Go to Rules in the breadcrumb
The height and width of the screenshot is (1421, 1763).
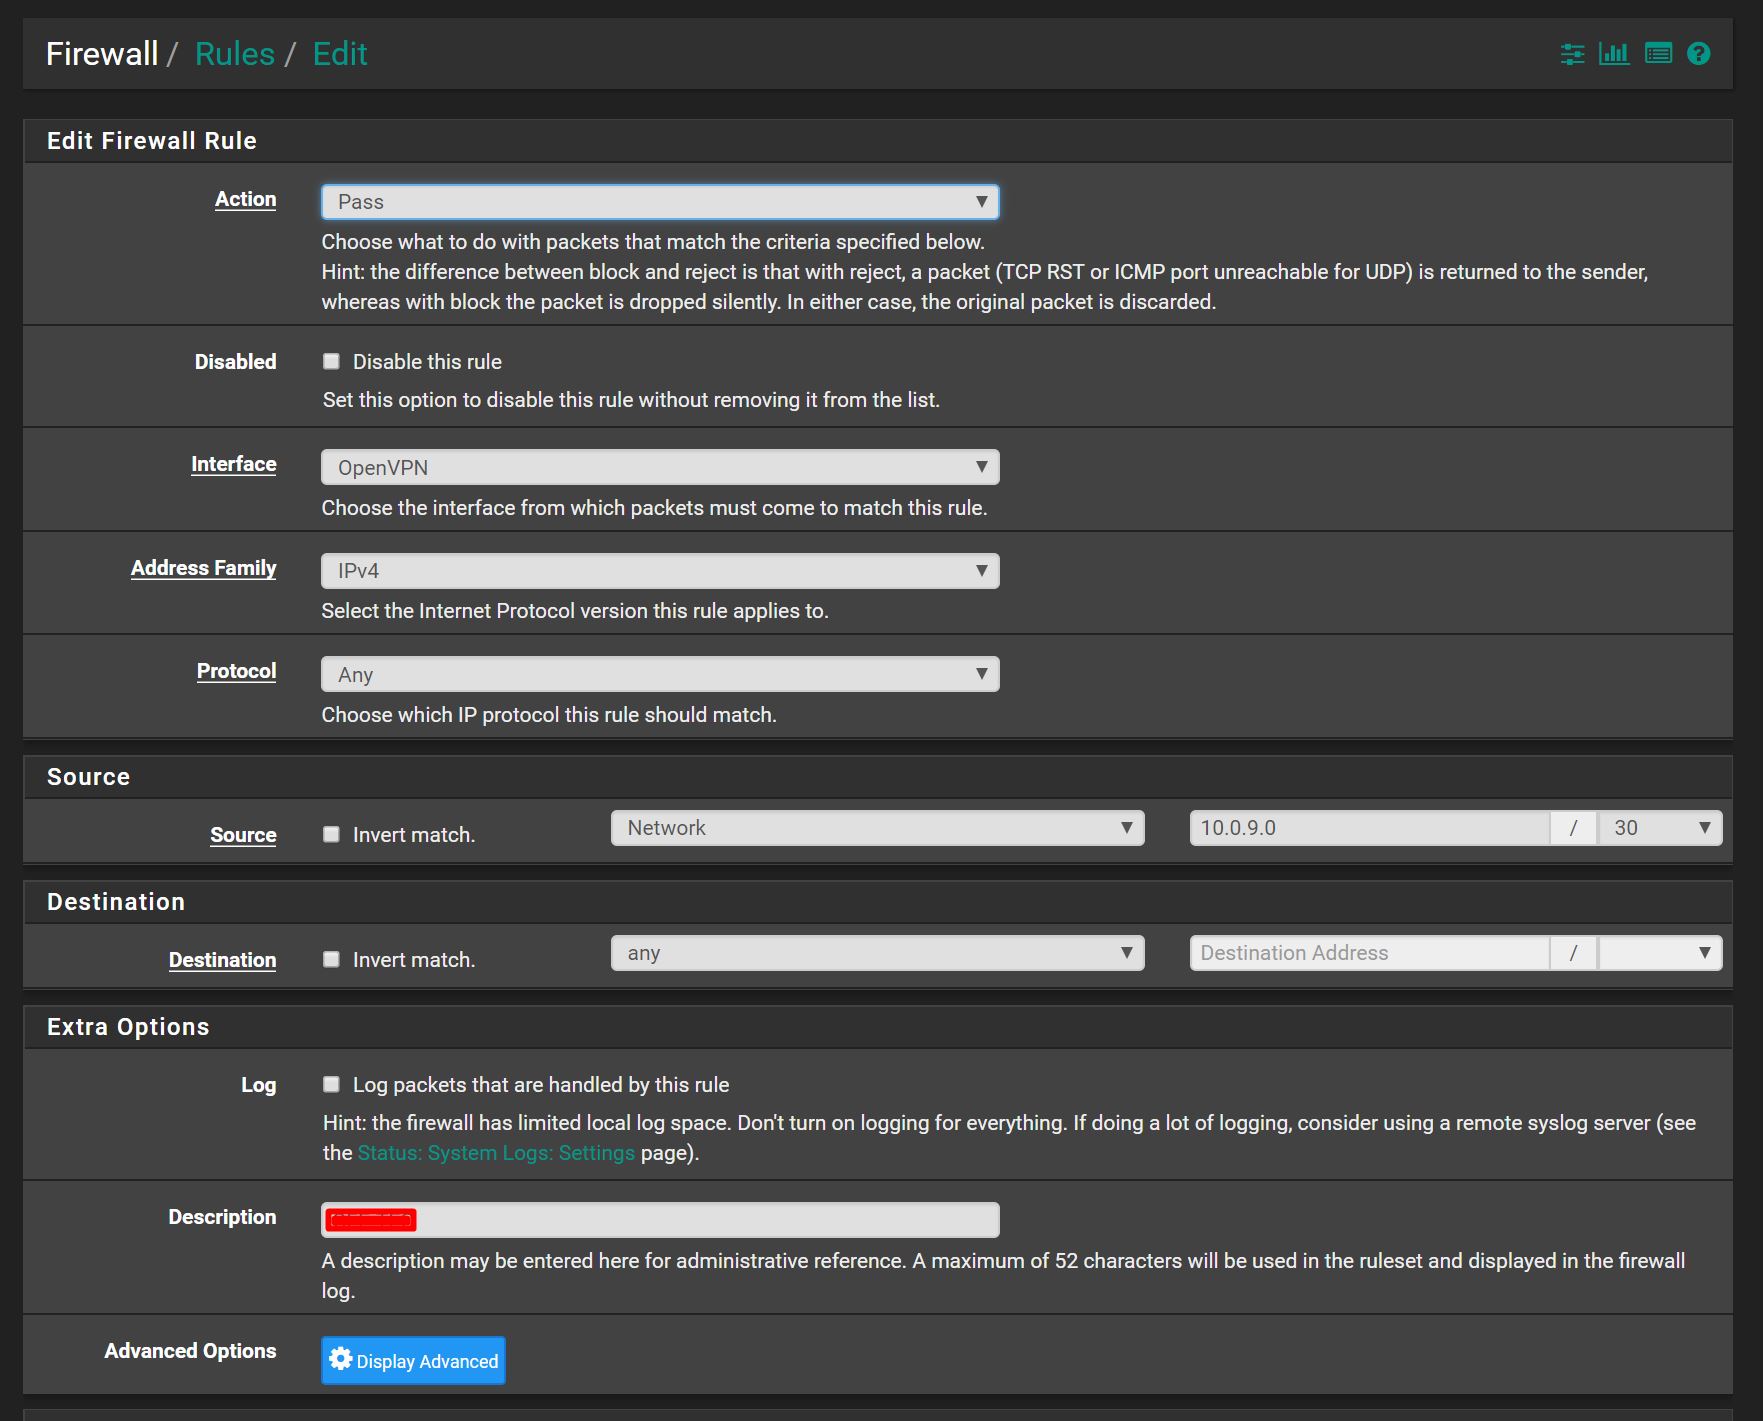click(234, 54)
